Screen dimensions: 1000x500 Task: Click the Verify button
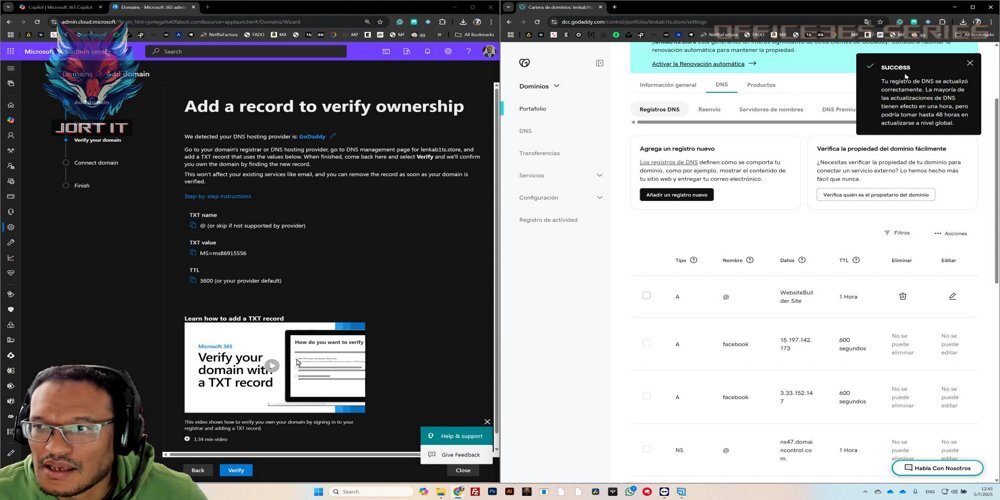click(x=236, y=470)
